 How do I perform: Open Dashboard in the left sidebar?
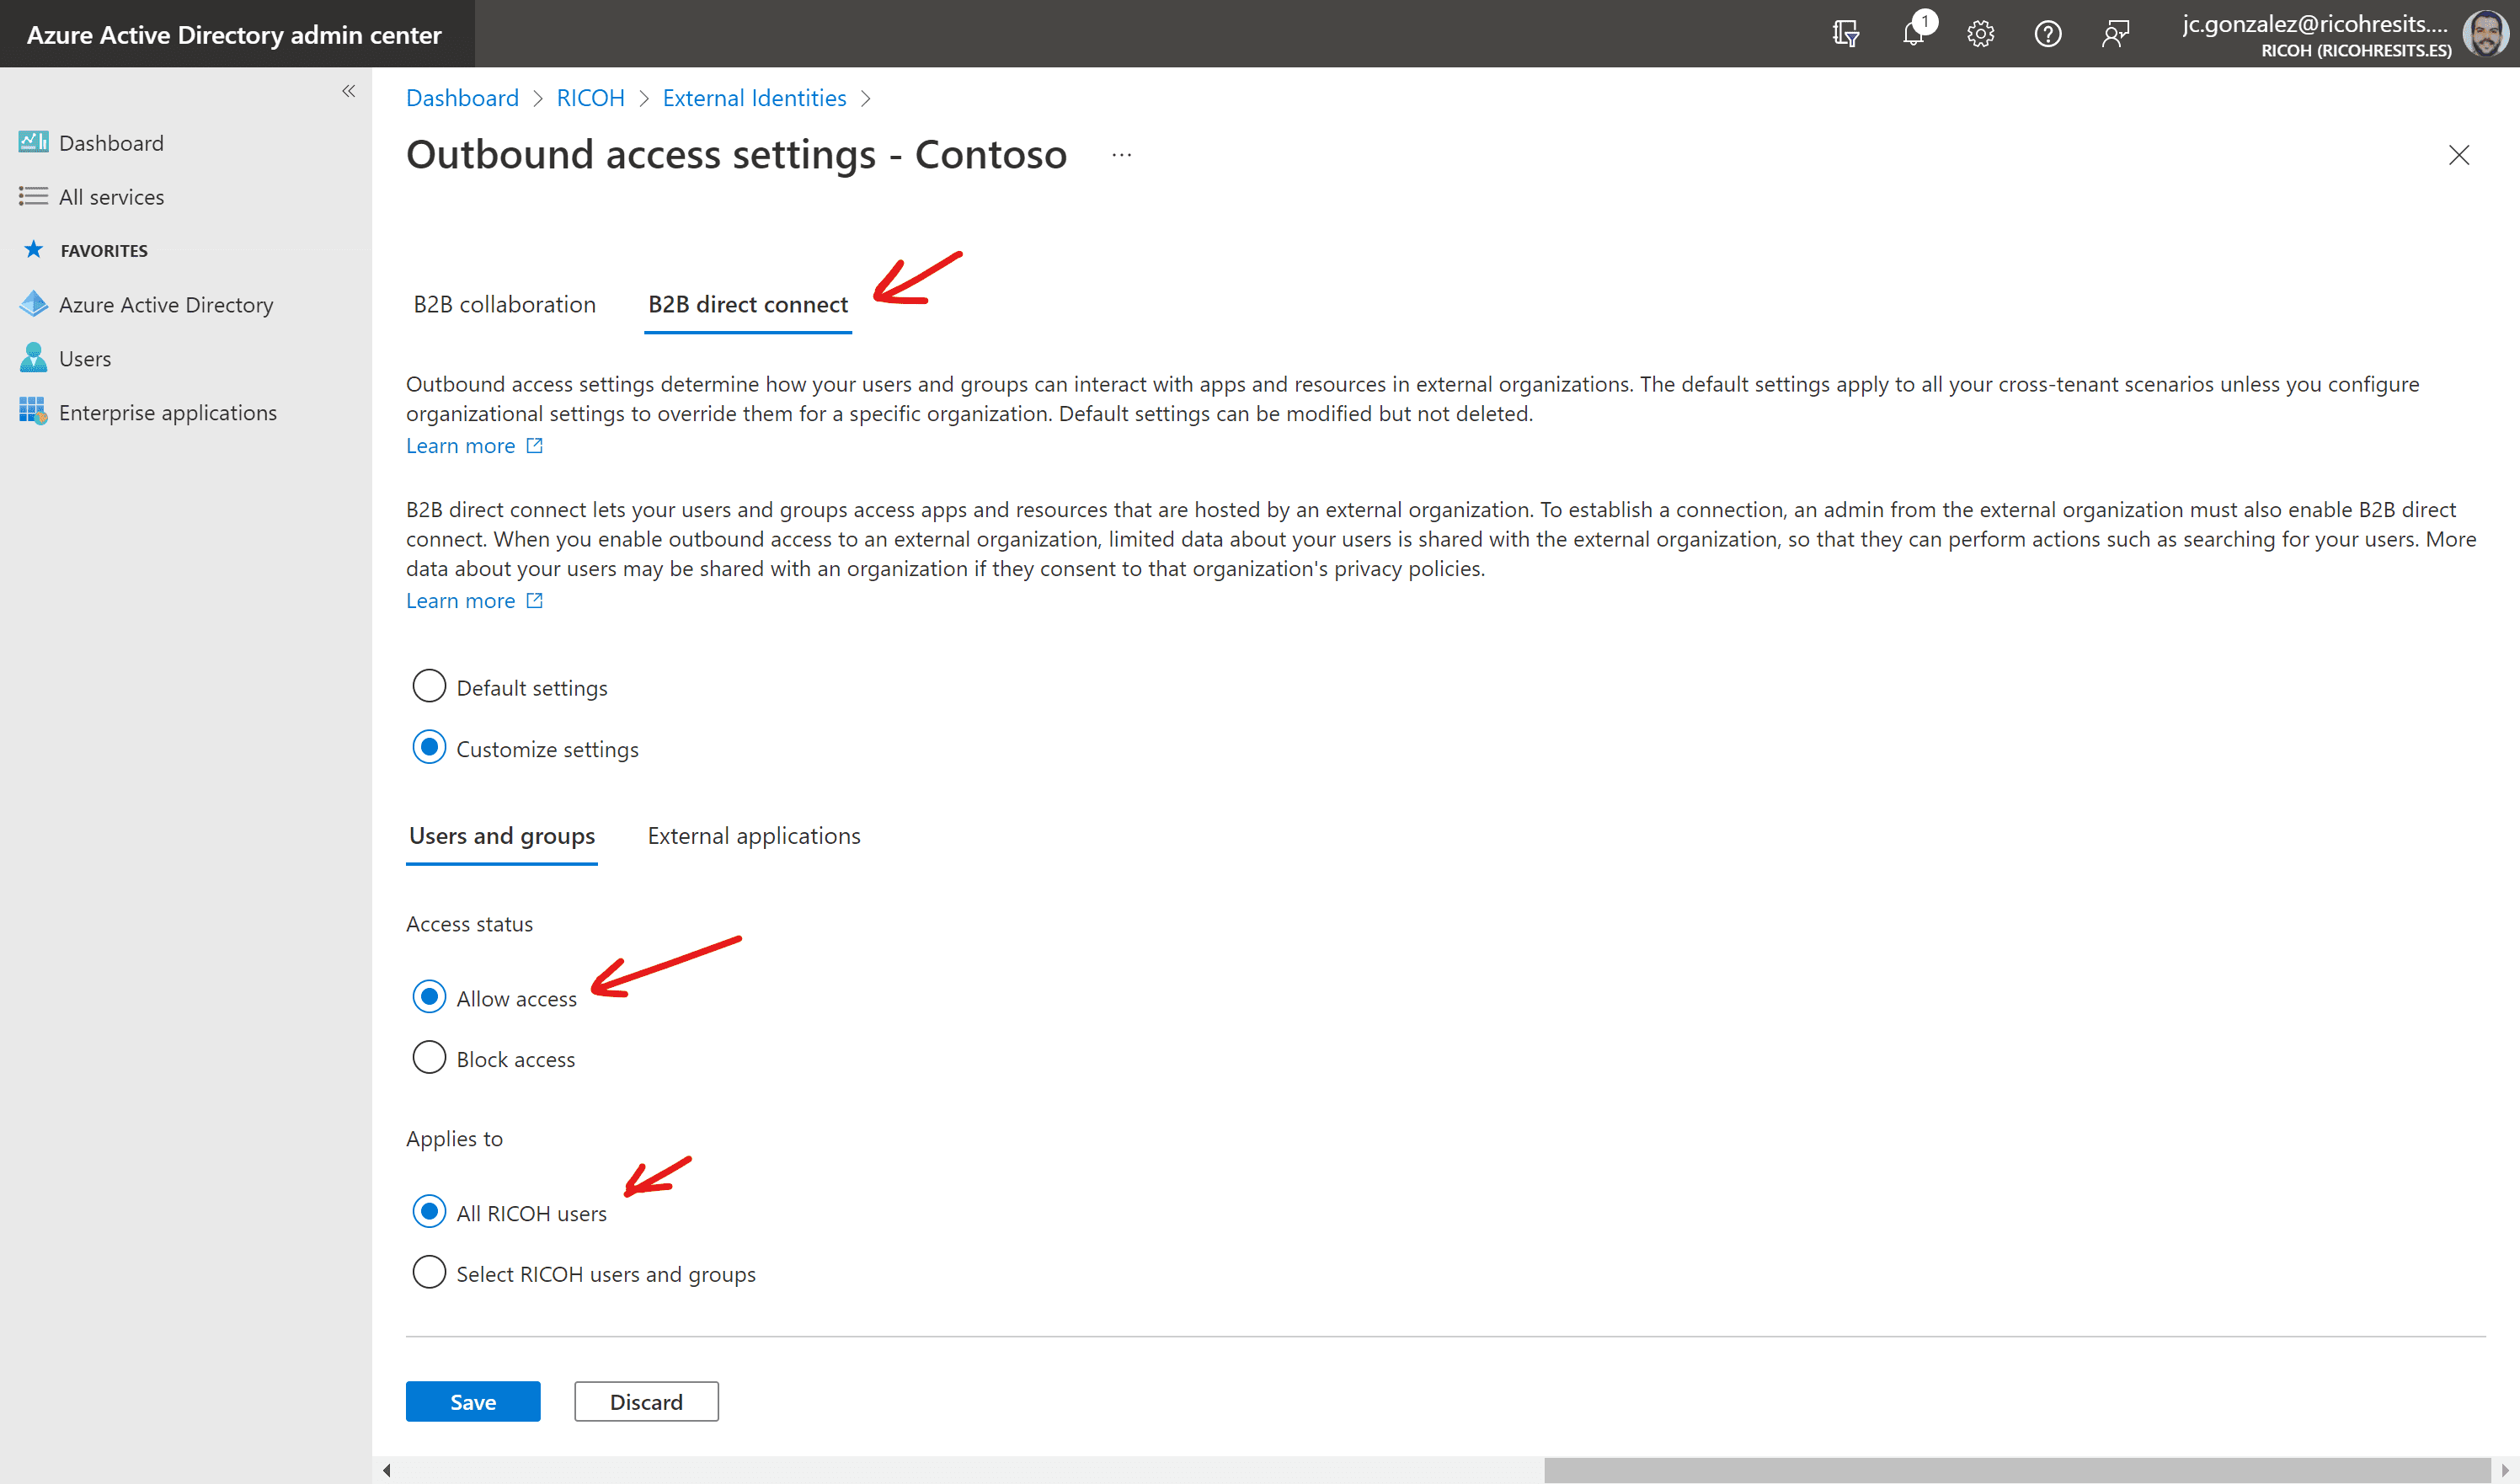coord(111,143)
